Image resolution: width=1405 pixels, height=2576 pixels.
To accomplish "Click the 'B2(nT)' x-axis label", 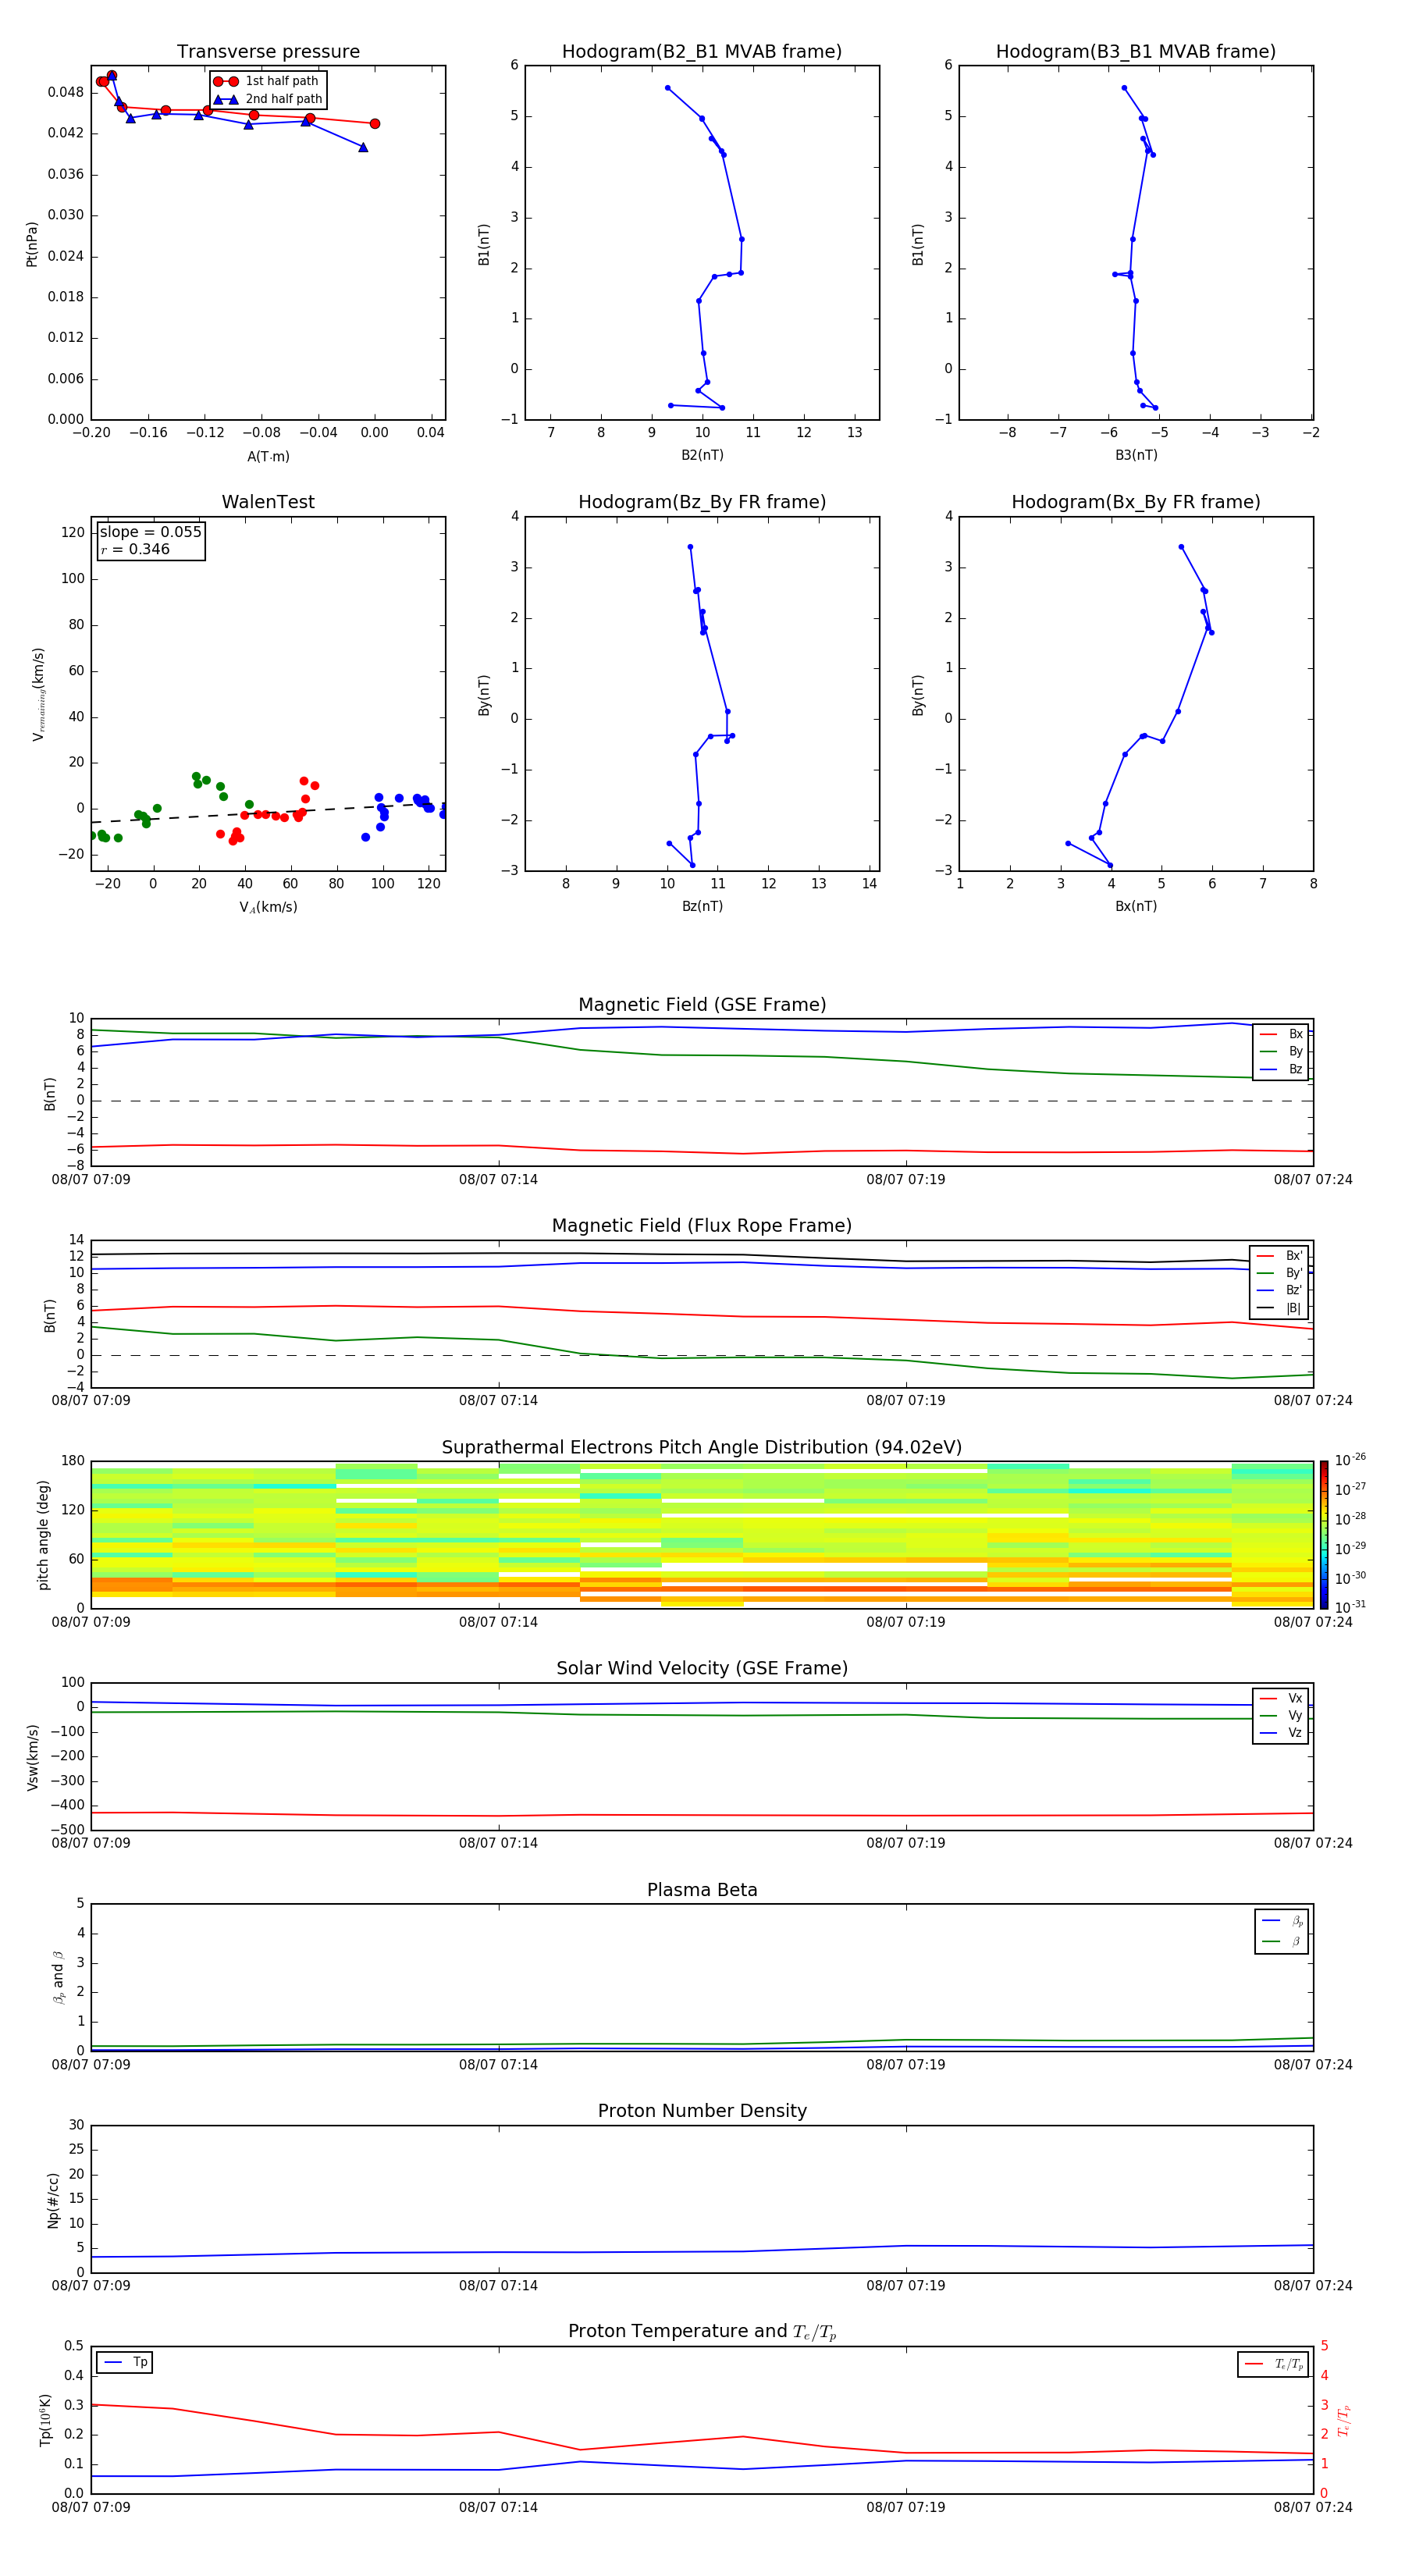I will 702,456.
